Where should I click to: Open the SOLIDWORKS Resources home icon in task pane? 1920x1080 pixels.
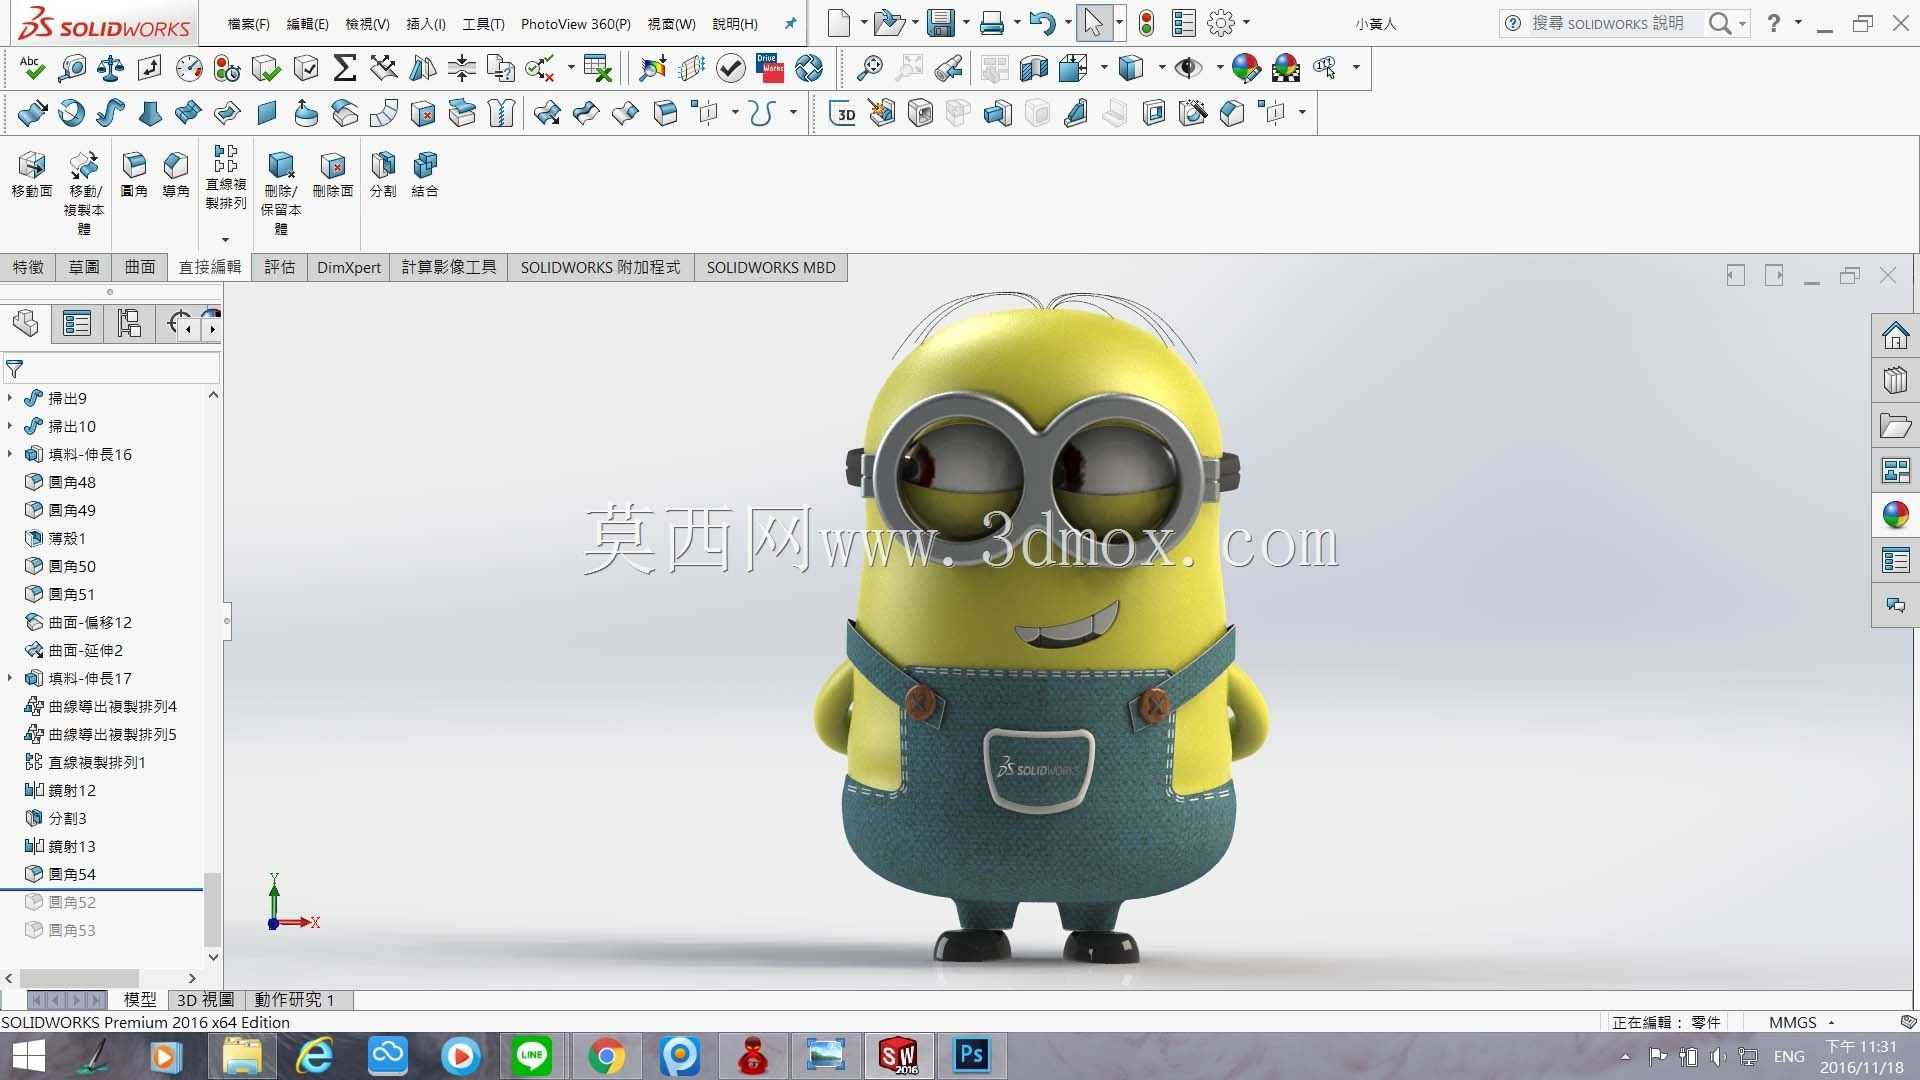(1895, 336)
